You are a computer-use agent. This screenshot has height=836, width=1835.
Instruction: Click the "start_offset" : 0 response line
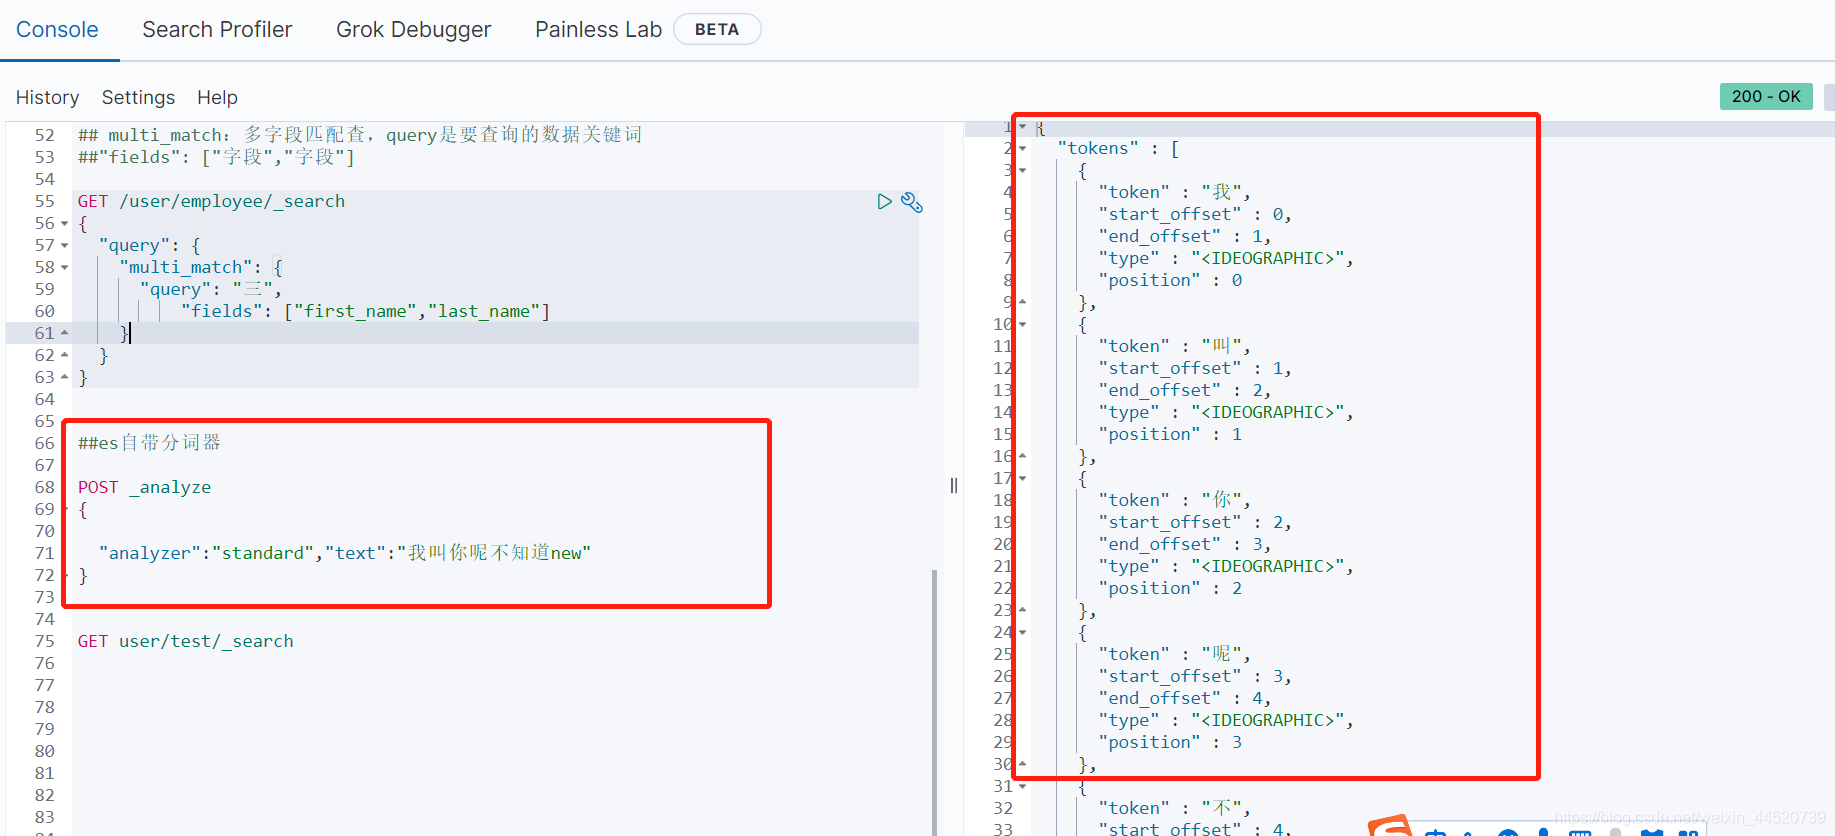[1195, 215]
